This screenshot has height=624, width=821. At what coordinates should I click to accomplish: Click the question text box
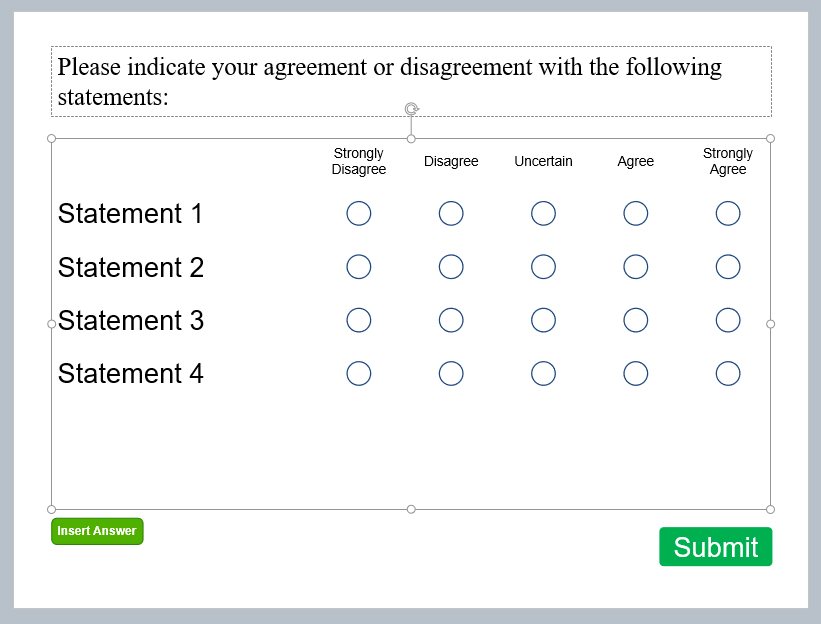coord(411,82)
